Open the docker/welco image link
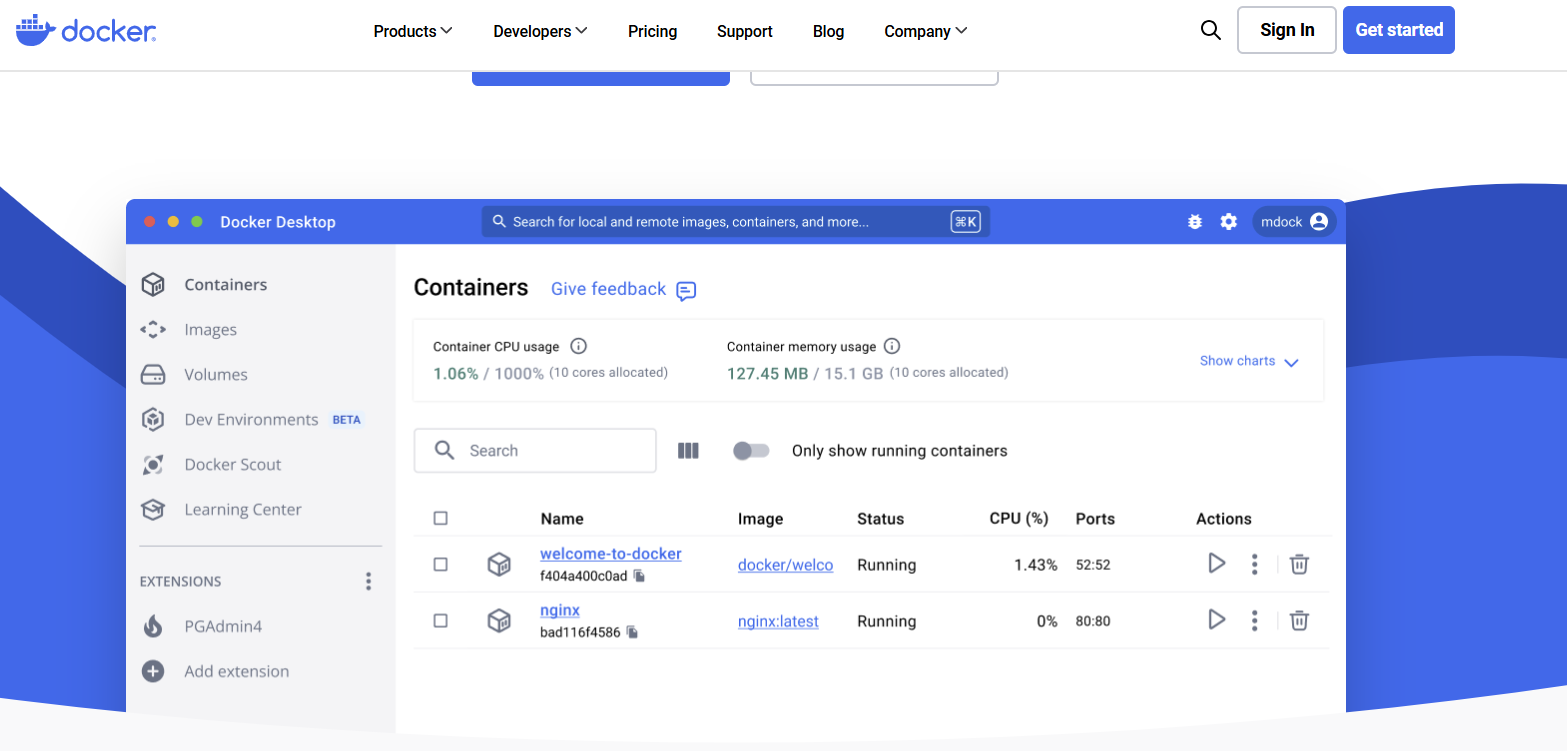 786,565
